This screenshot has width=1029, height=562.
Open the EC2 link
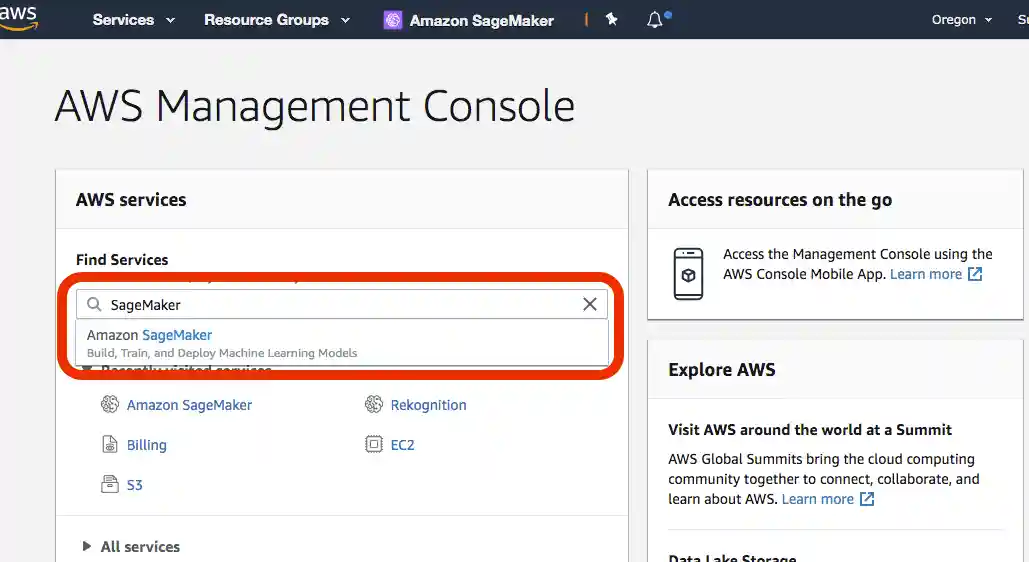tap(402, 445)
